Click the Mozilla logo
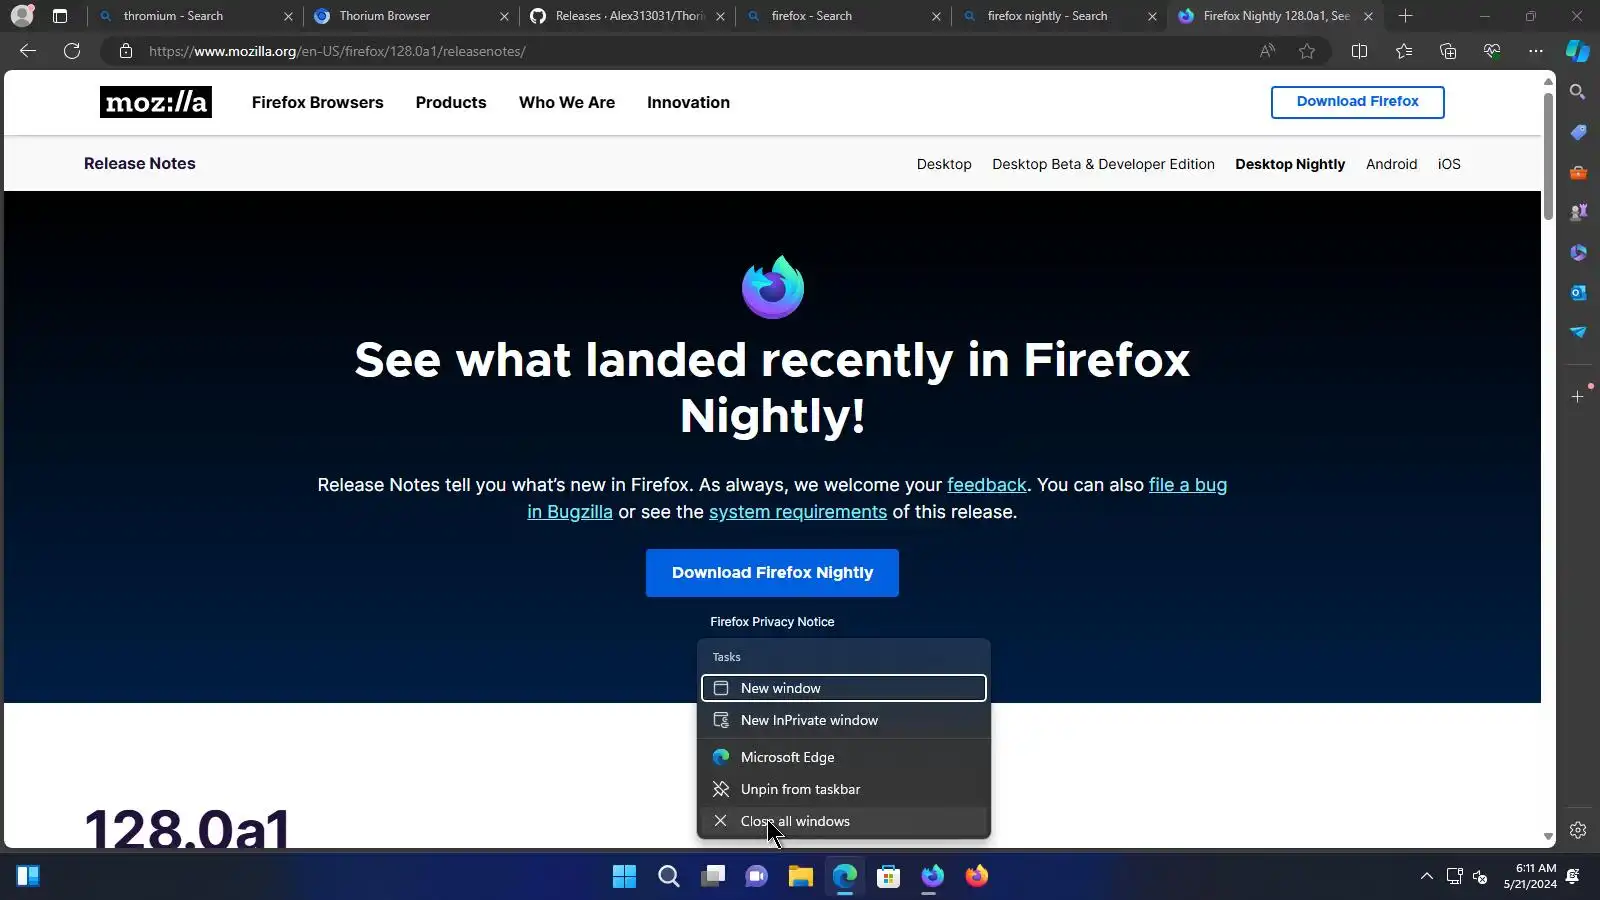The height and width of the screenshot is (900, 1600). 156,102
